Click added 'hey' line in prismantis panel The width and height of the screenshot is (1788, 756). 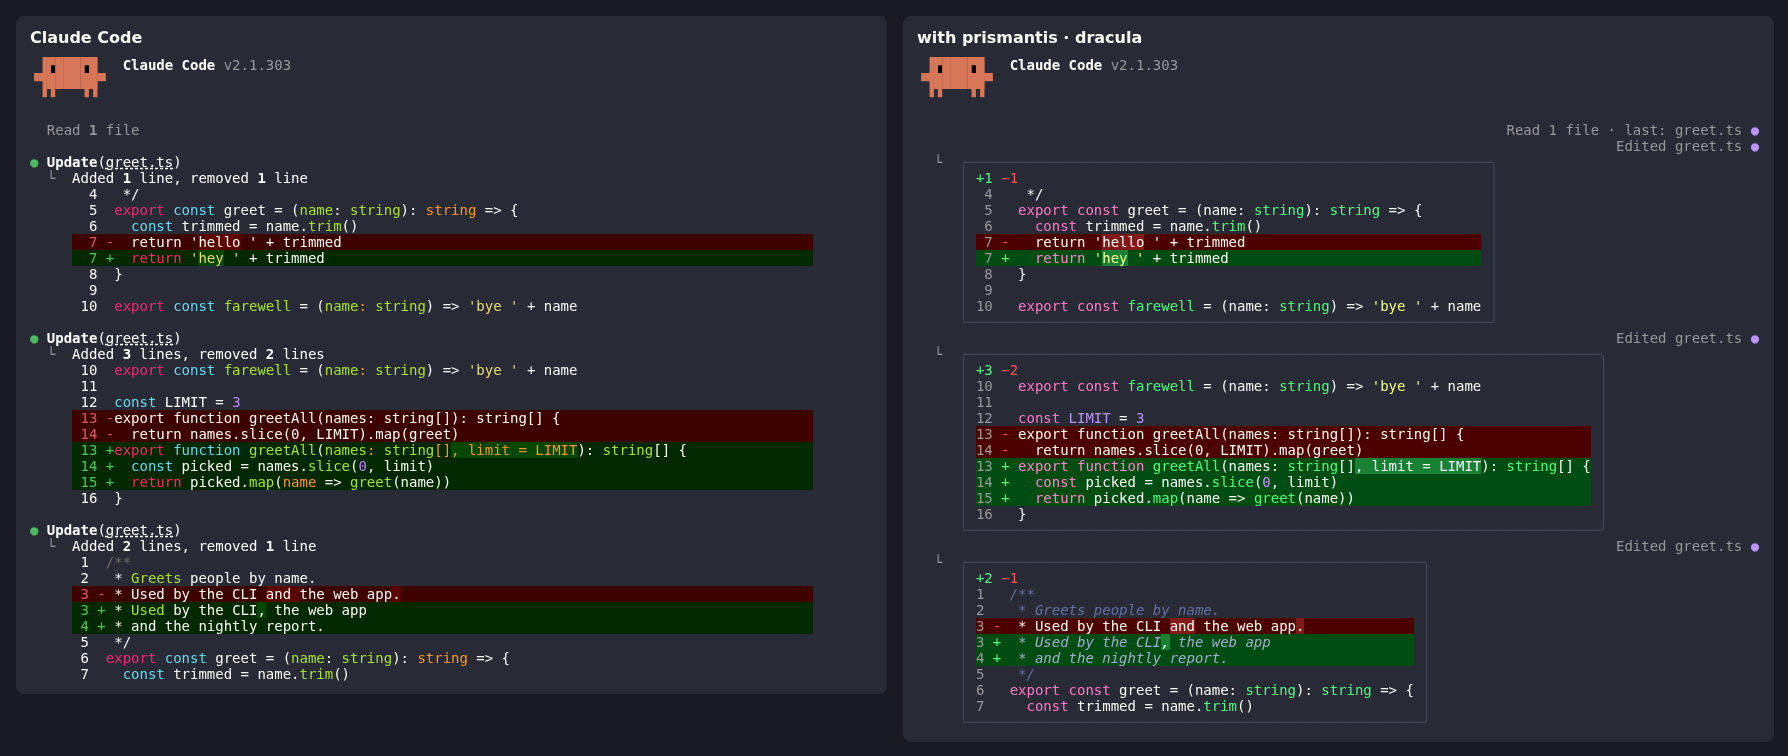[1228, 258]
